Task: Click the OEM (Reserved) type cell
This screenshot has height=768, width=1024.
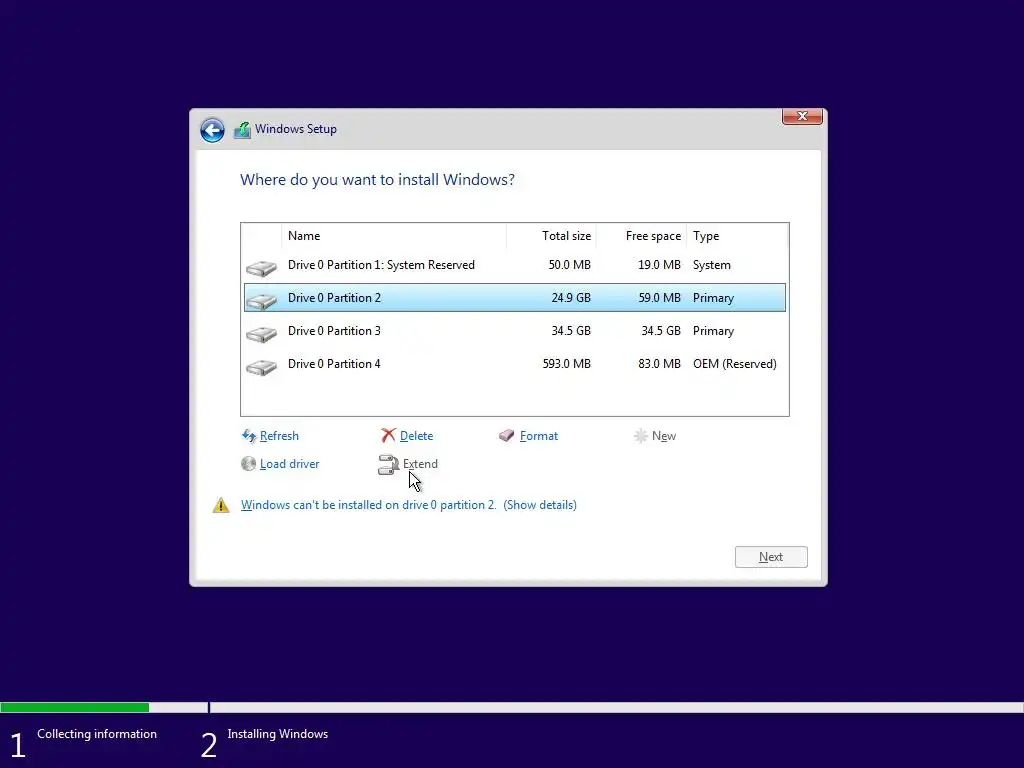Action: (735, 364)
